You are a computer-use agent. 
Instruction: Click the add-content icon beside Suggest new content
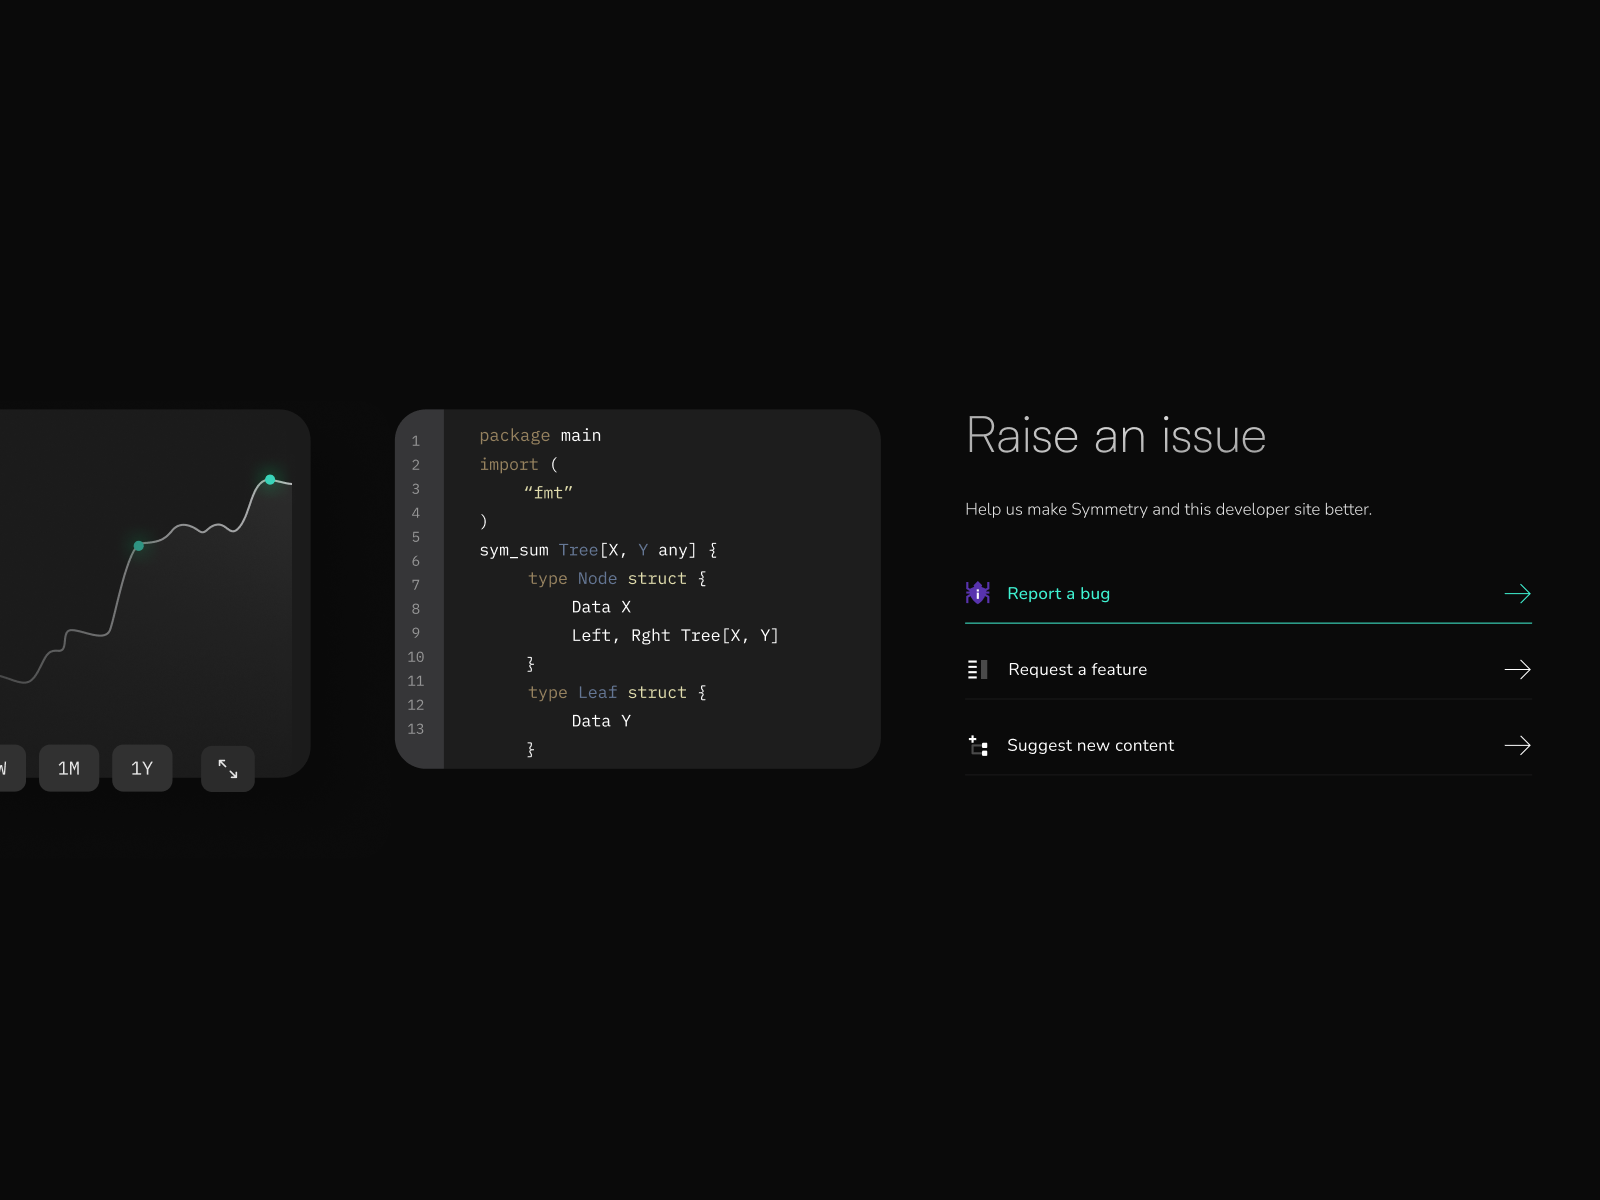977,745
